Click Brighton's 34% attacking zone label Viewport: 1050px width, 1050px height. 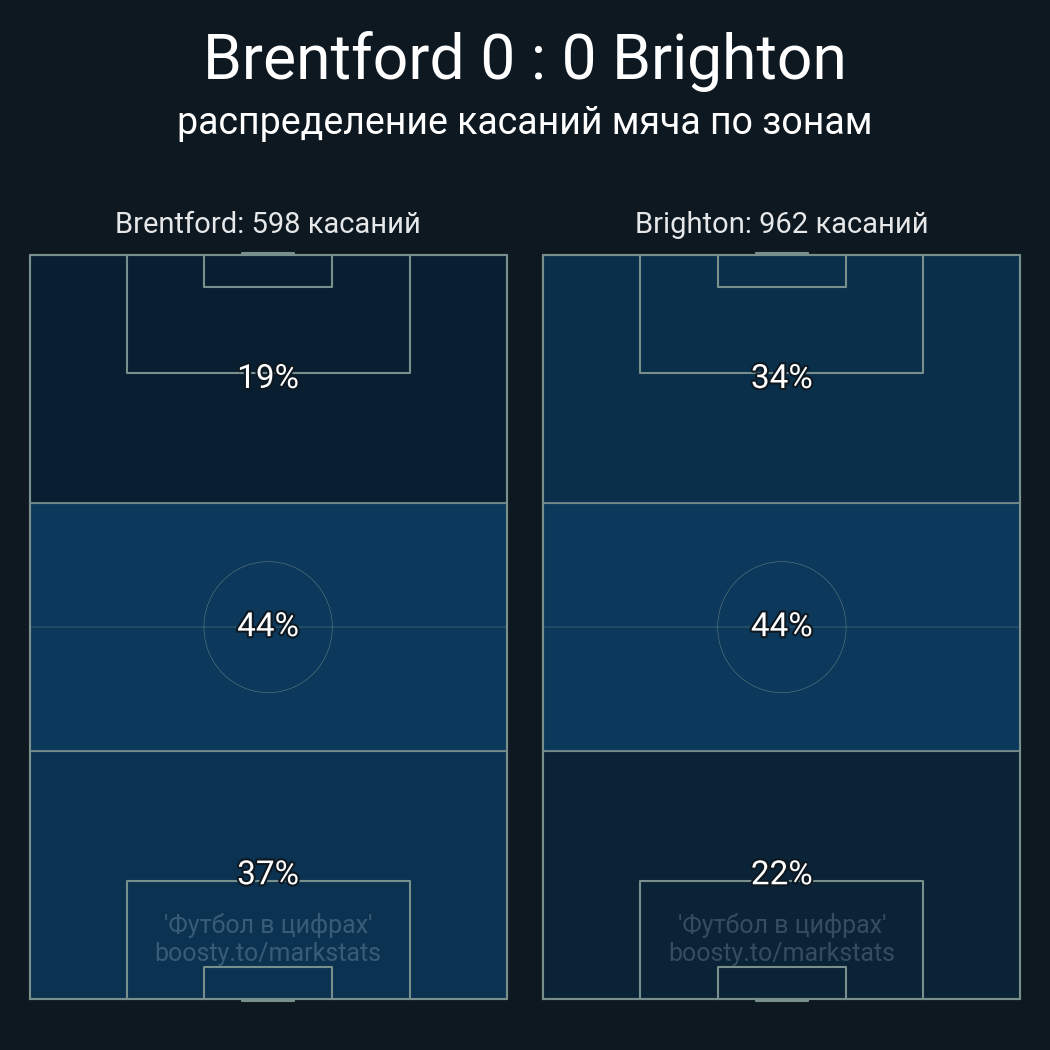tap(781, 377)
